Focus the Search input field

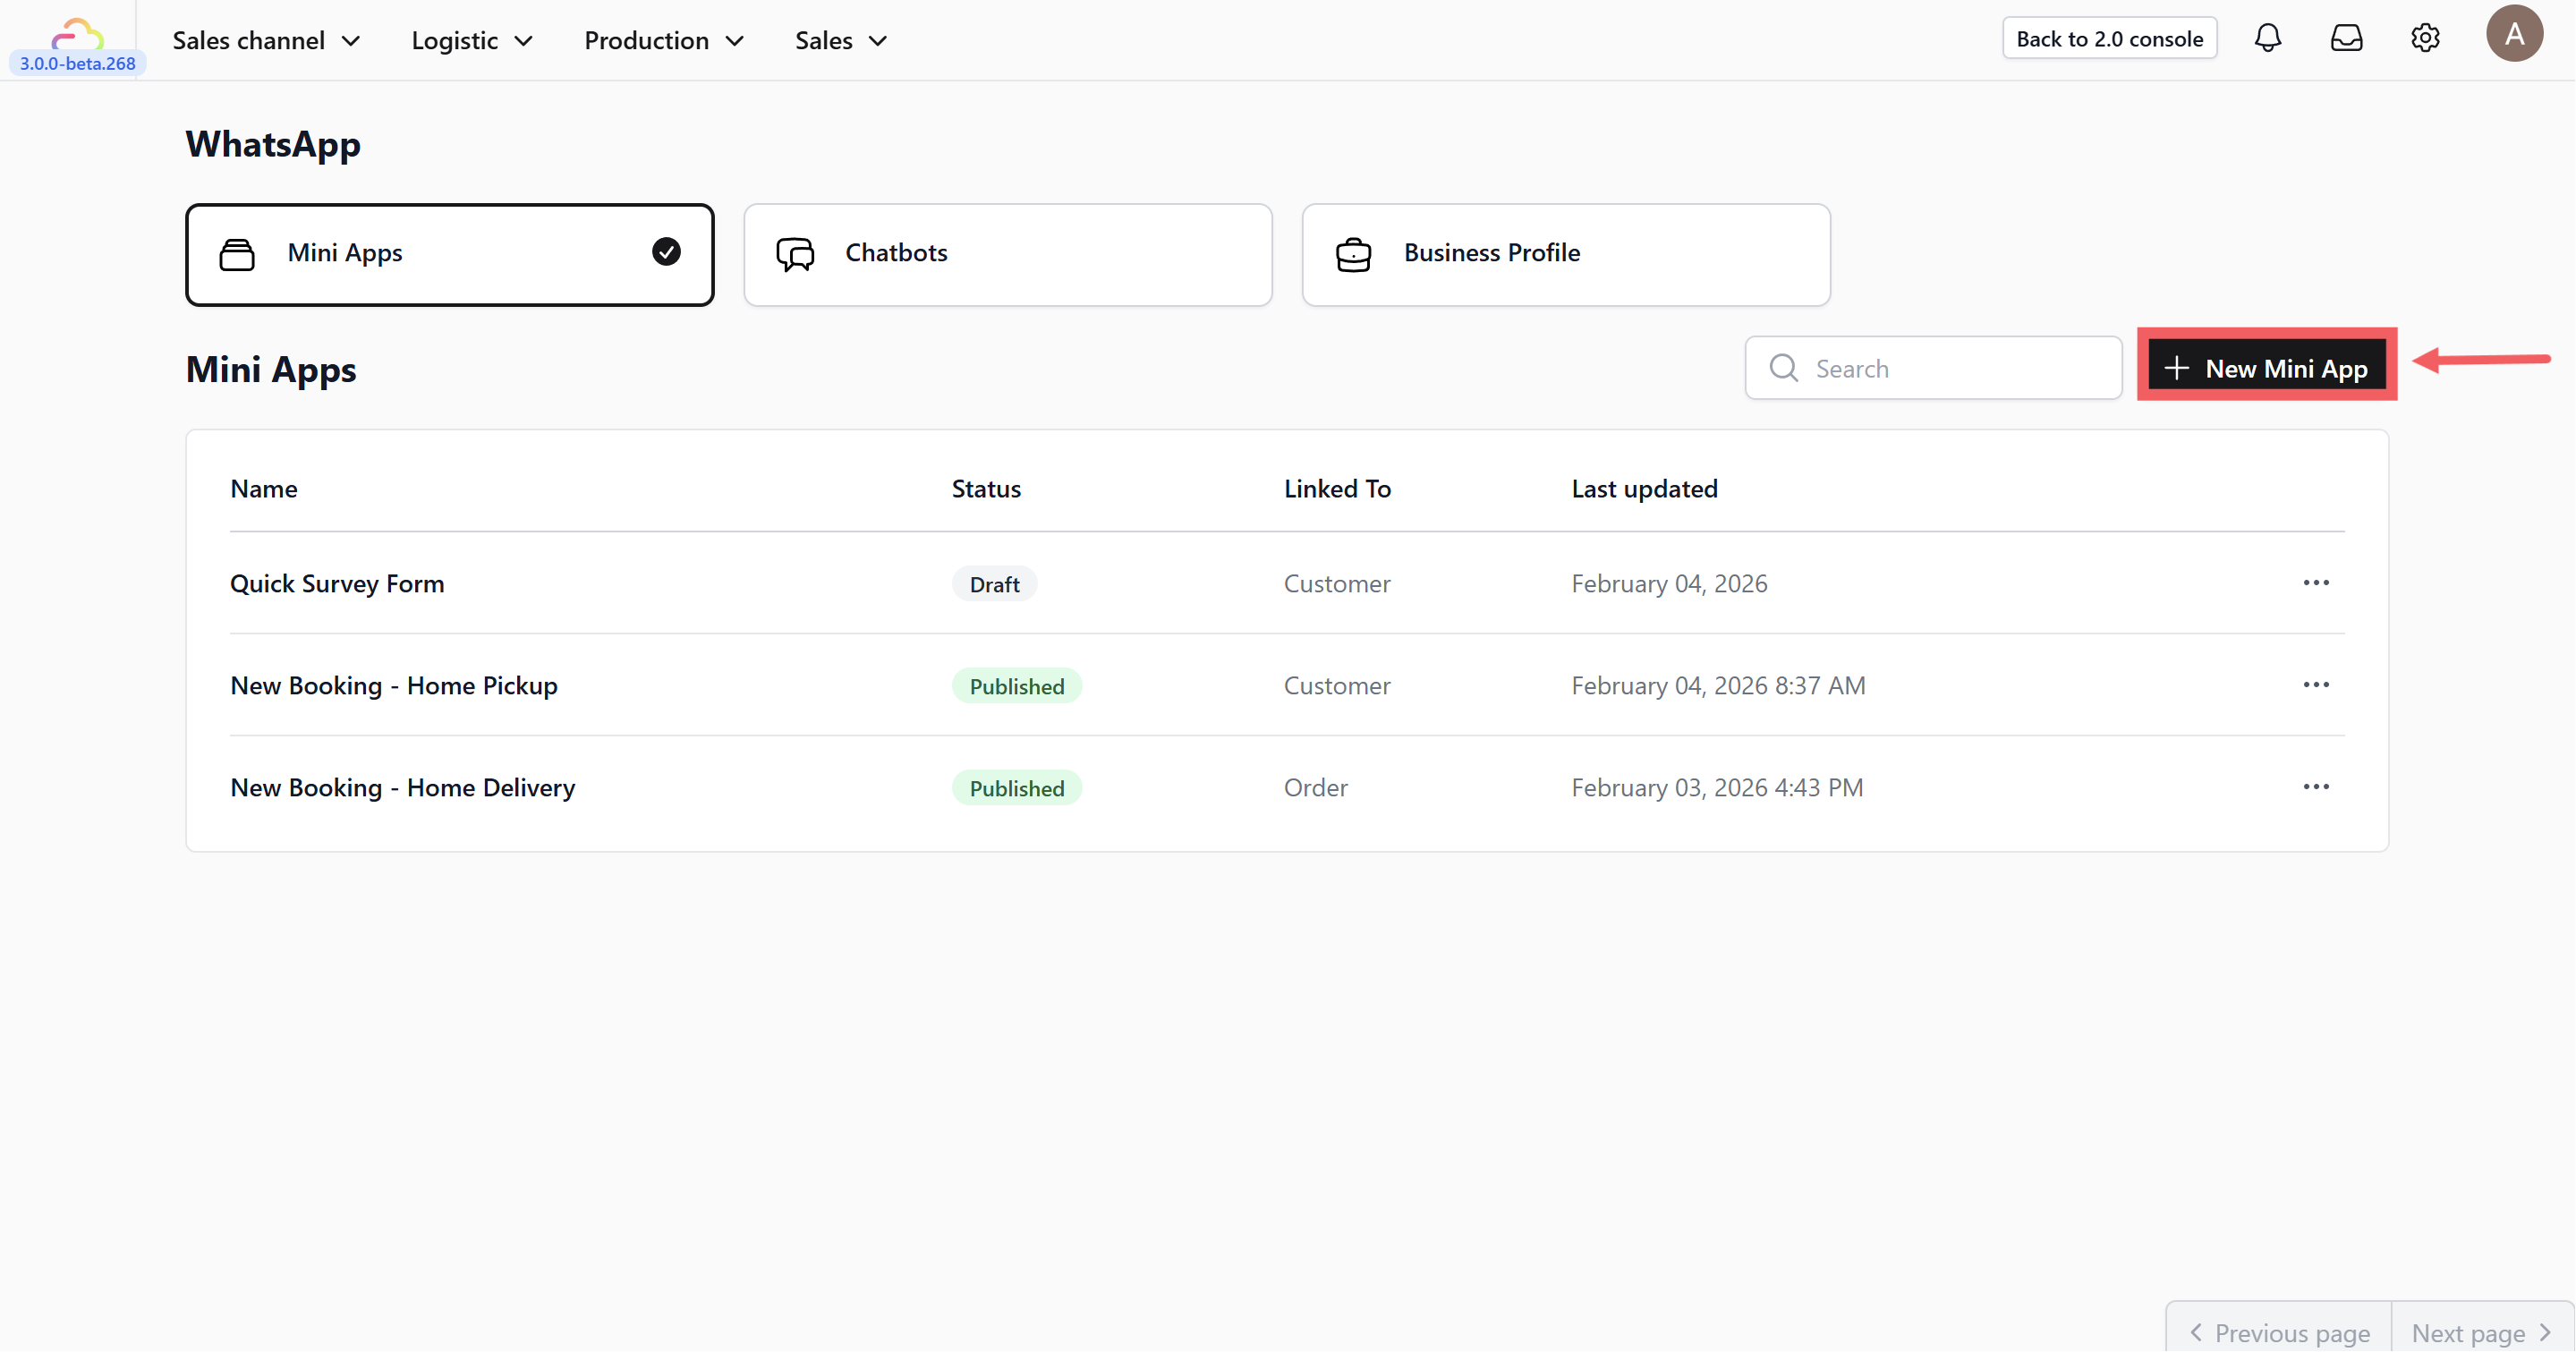(x=1933, y=368)
